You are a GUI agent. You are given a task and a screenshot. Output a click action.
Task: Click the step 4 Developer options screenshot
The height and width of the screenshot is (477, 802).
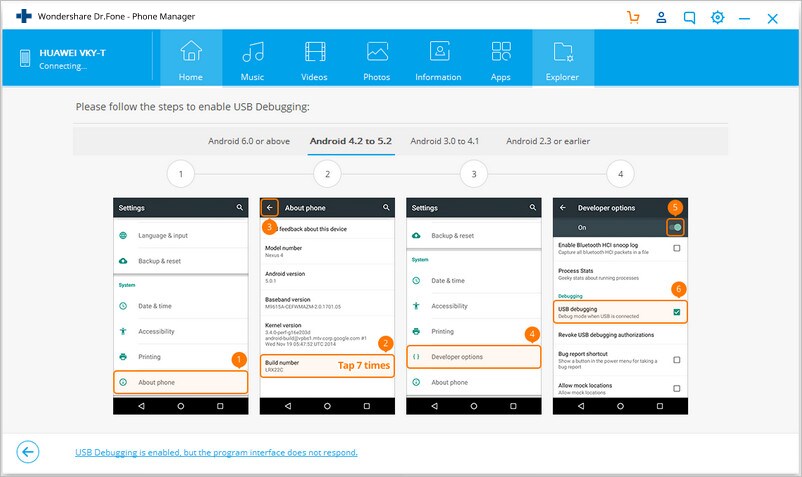(x=620, y=306)
